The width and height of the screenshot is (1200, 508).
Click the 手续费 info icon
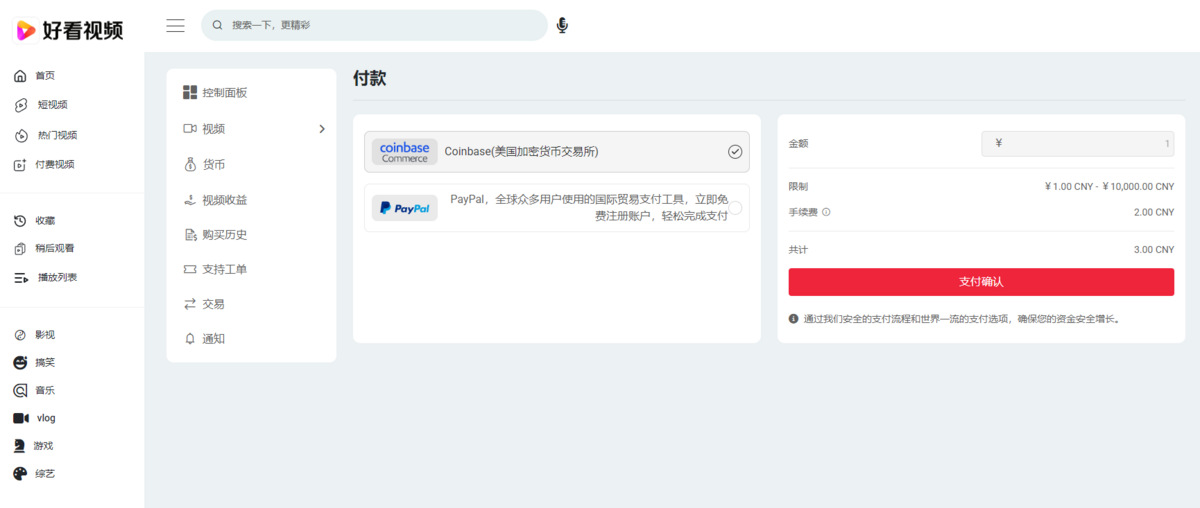tap(826, 212)
